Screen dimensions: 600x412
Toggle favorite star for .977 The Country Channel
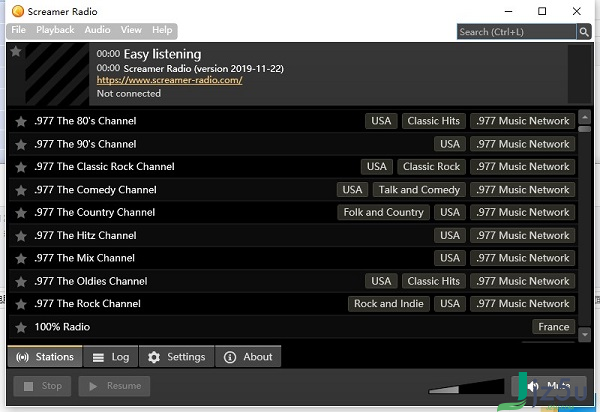click(x=21, y=213)
